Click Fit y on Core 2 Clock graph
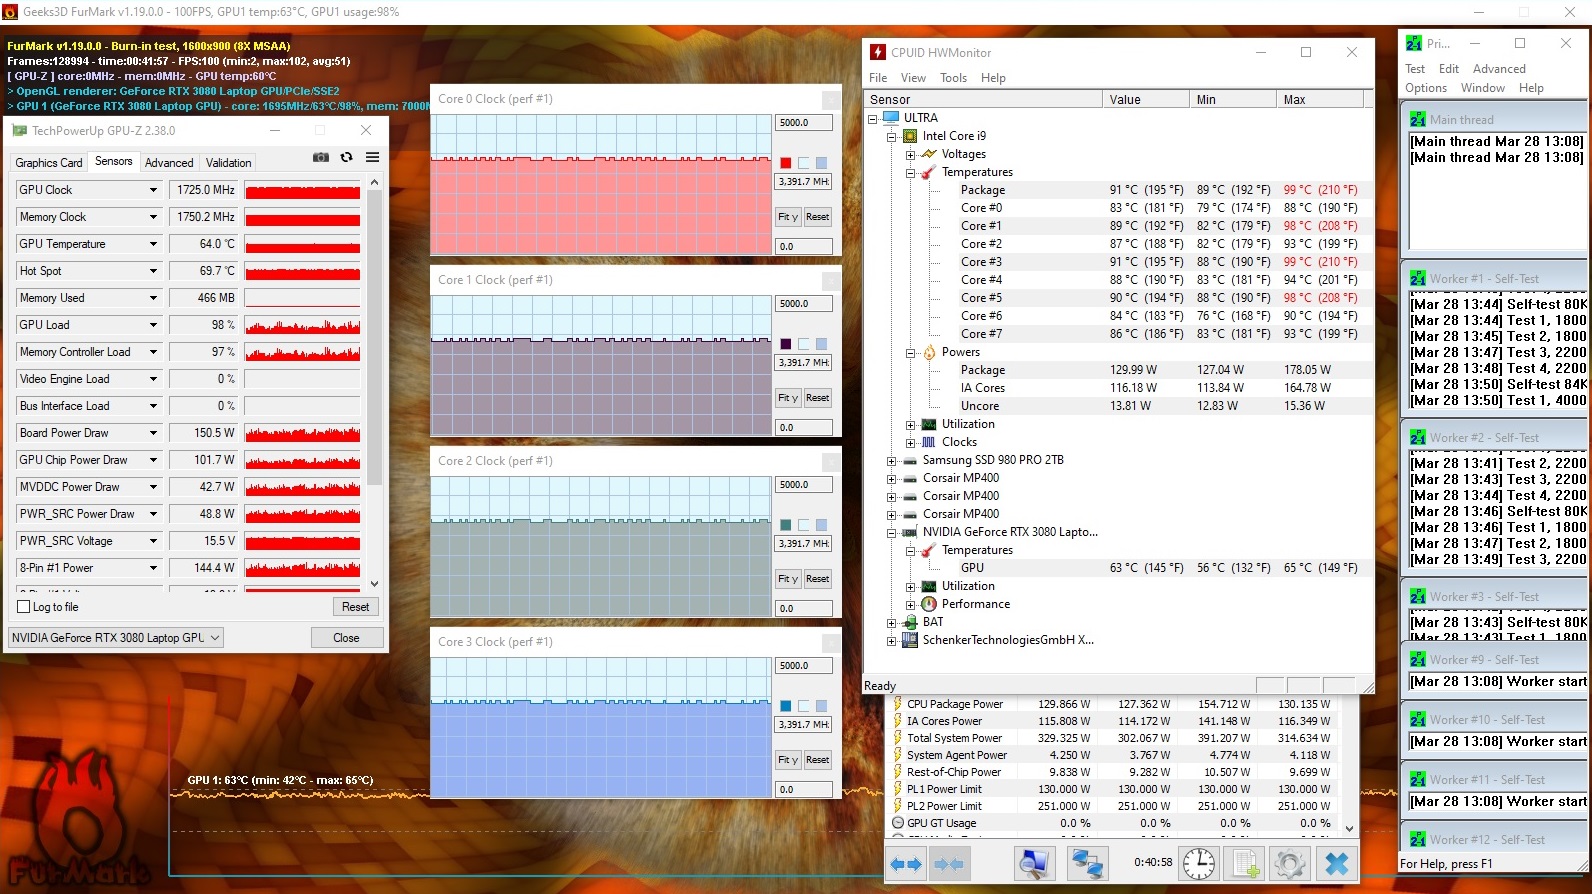The width and height of the screenshot is (1592, 894). 788,579
